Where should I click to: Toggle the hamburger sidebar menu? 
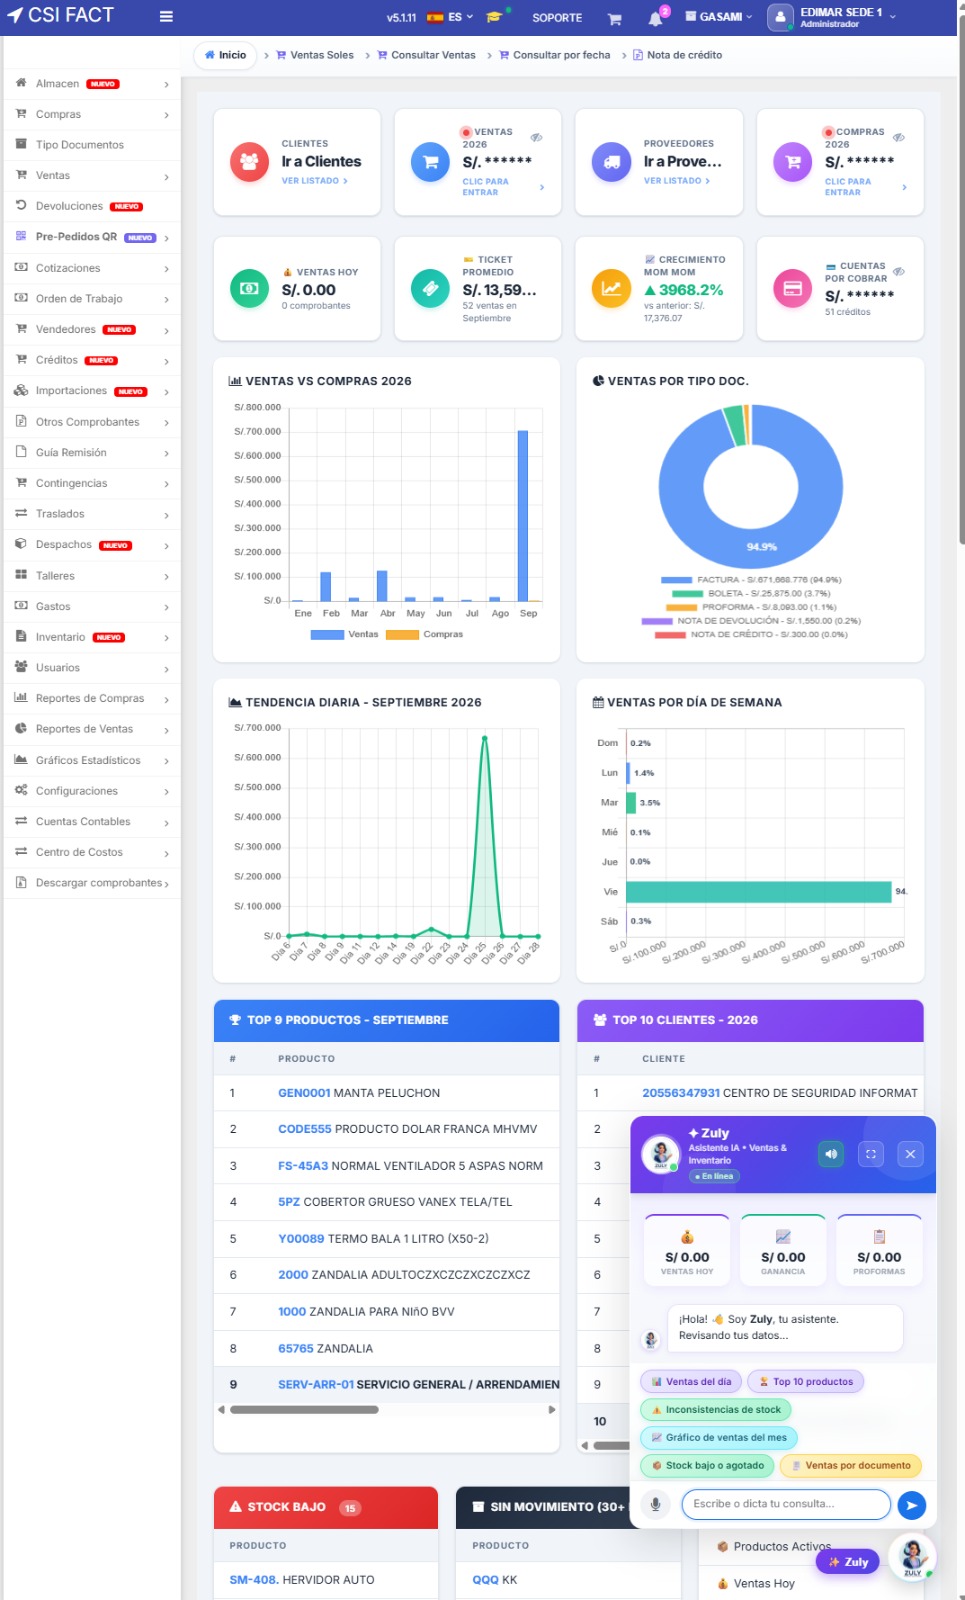[x=166, y=17]
